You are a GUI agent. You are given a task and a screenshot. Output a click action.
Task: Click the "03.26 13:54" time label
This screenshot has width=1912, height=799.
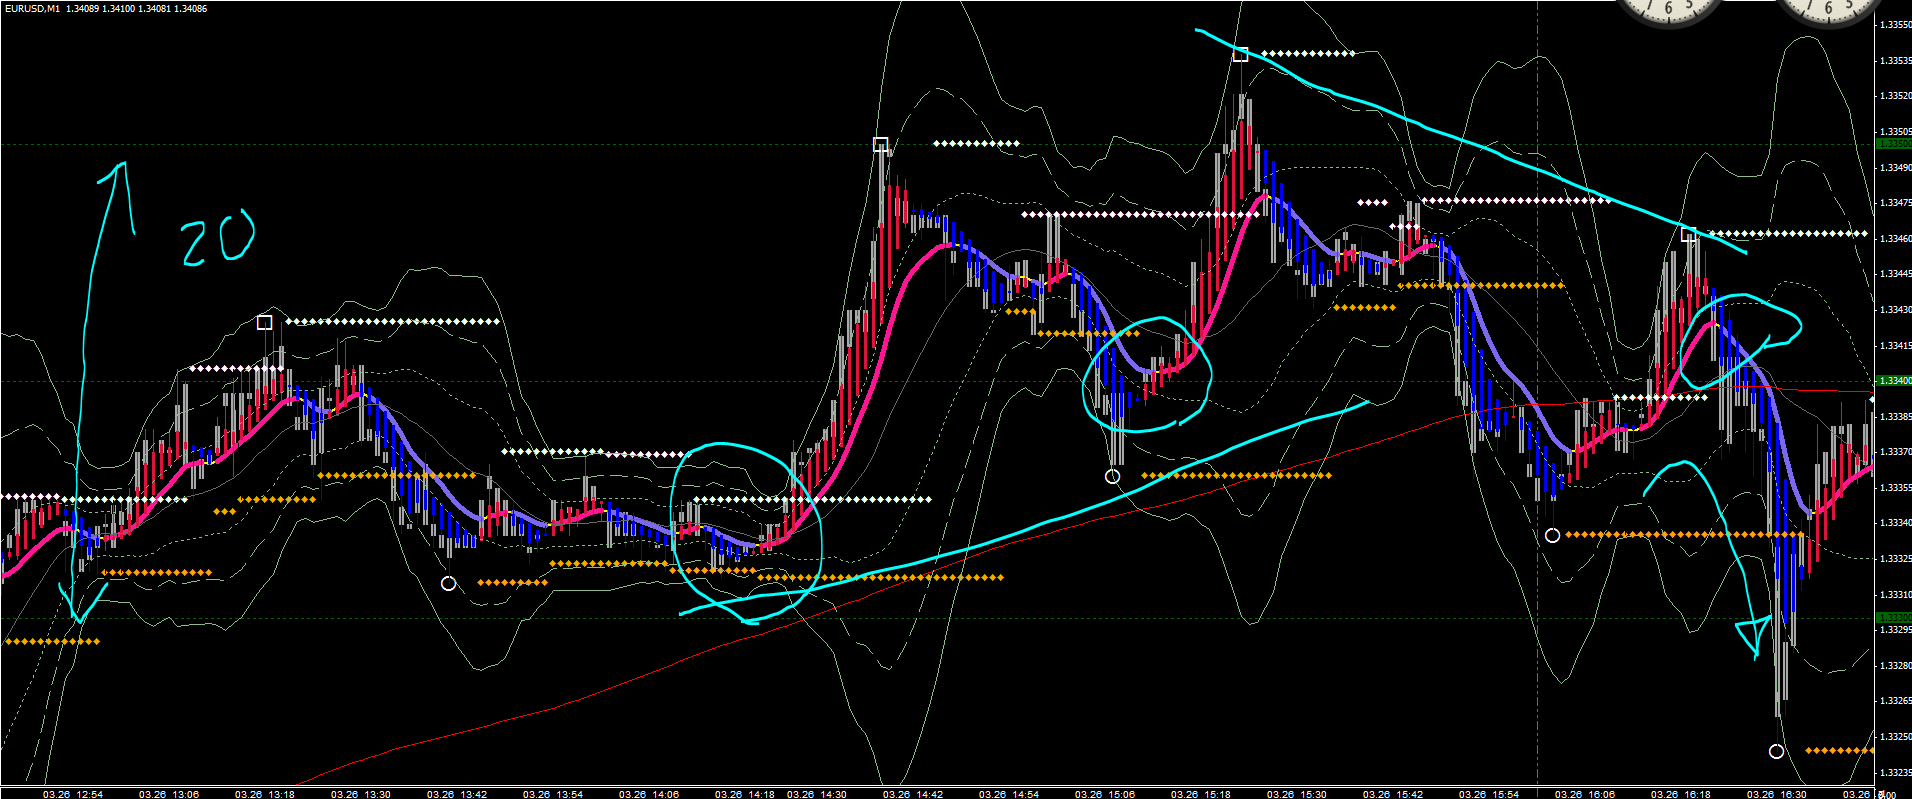(553, 794)
